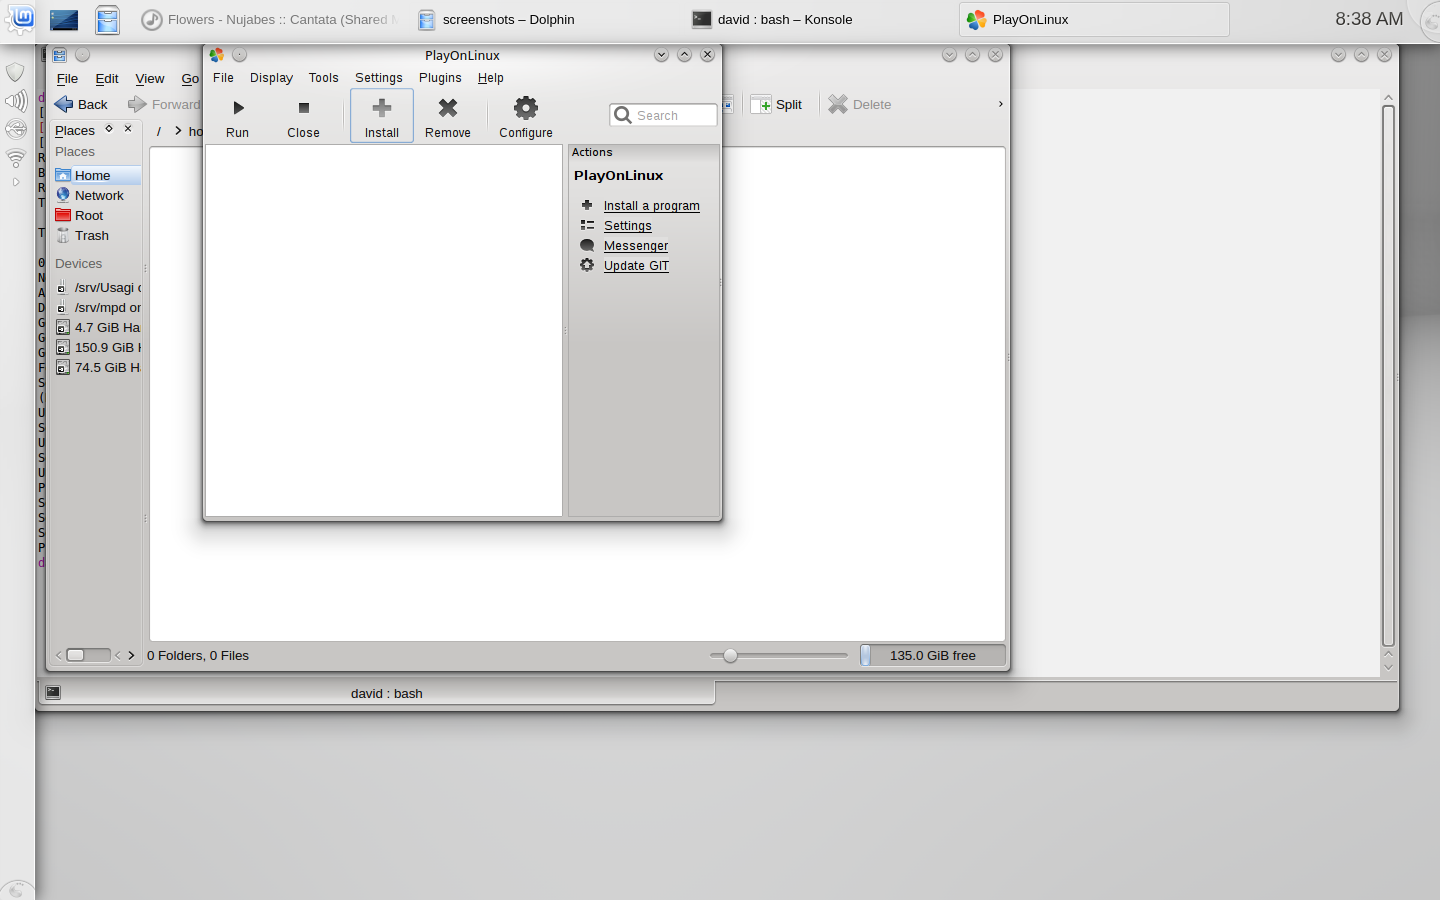Expand the Dolphin toolbar overflow chevron

pyautogui.click(x=1000, y=104)
